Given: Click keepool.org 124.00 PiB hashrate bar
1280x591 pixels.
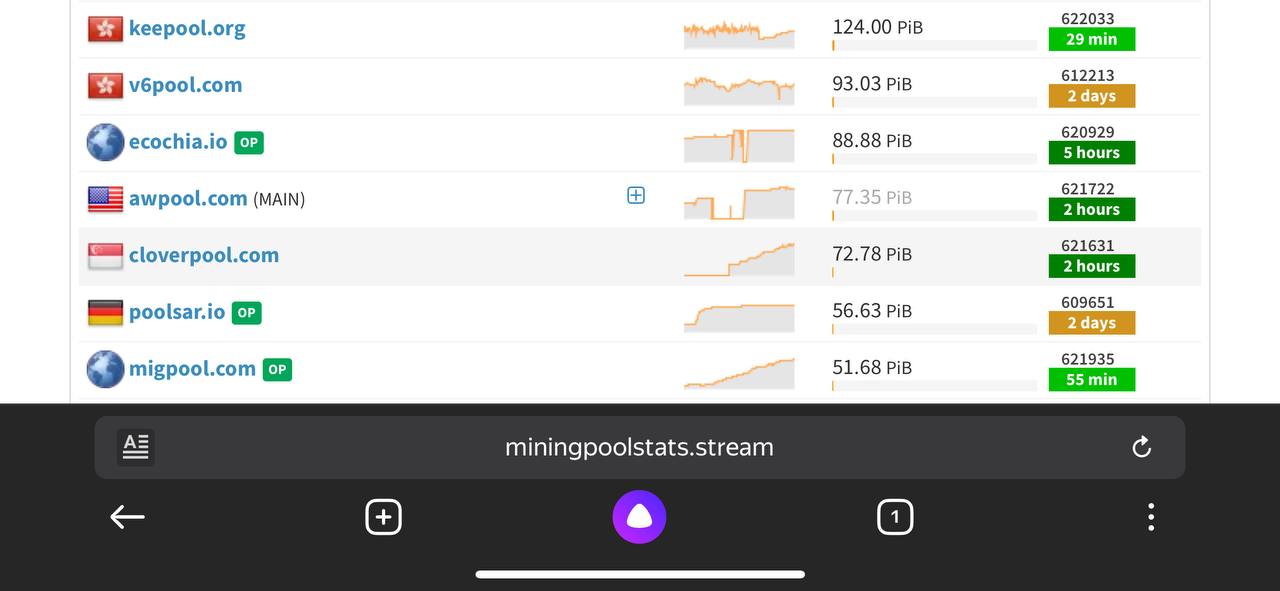Looking at the screenshot, I should coord(933,44).
